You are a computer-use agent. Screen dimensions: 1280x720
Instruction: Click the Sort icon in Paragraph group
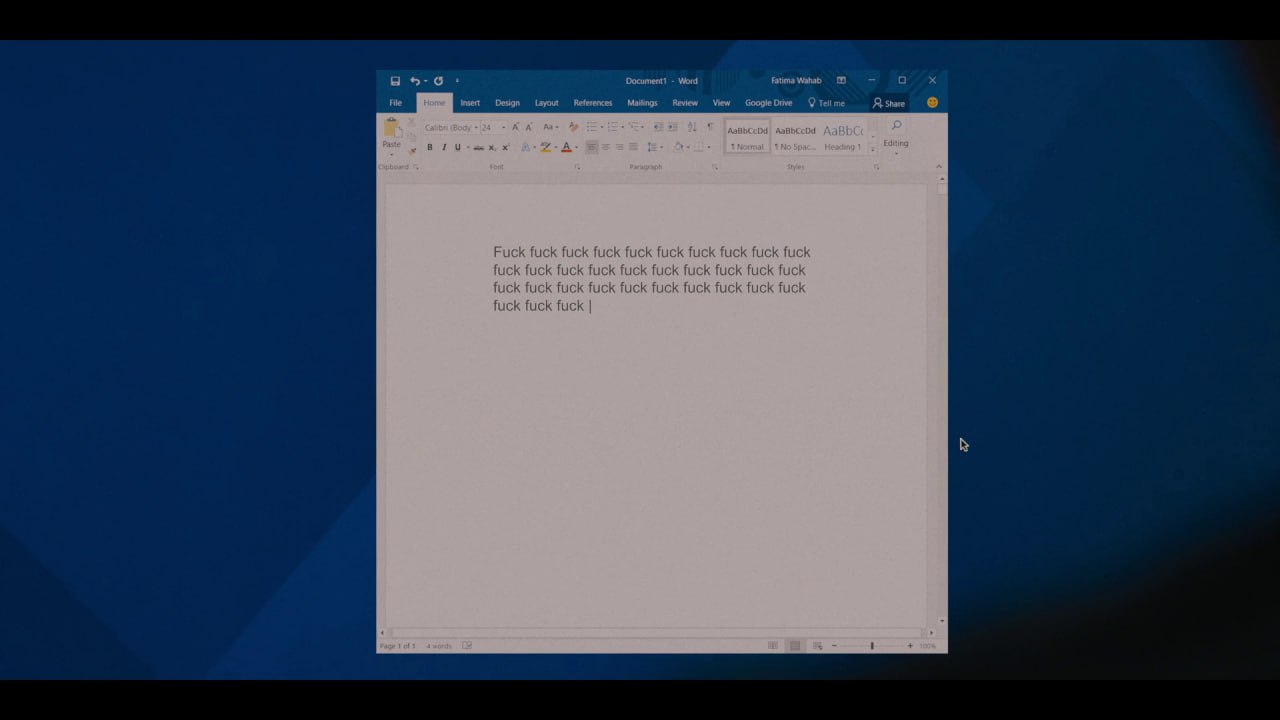[692, 127]
